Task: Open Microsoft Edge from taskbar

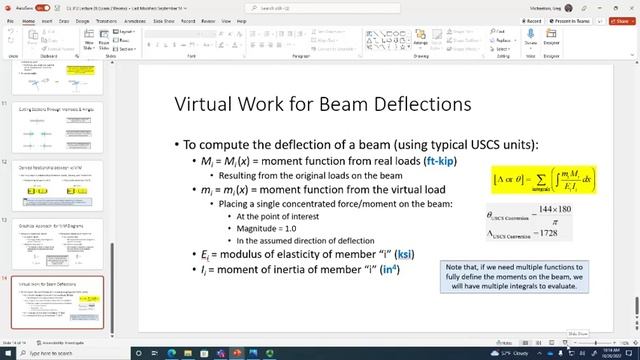Action: pos(171,353)
